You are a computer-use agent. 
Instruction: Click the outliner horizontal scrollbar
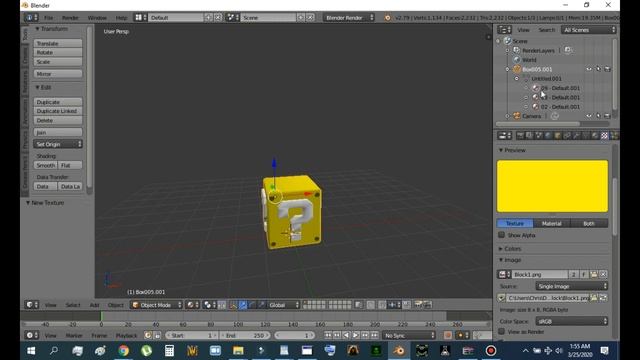tap(538, 124)
